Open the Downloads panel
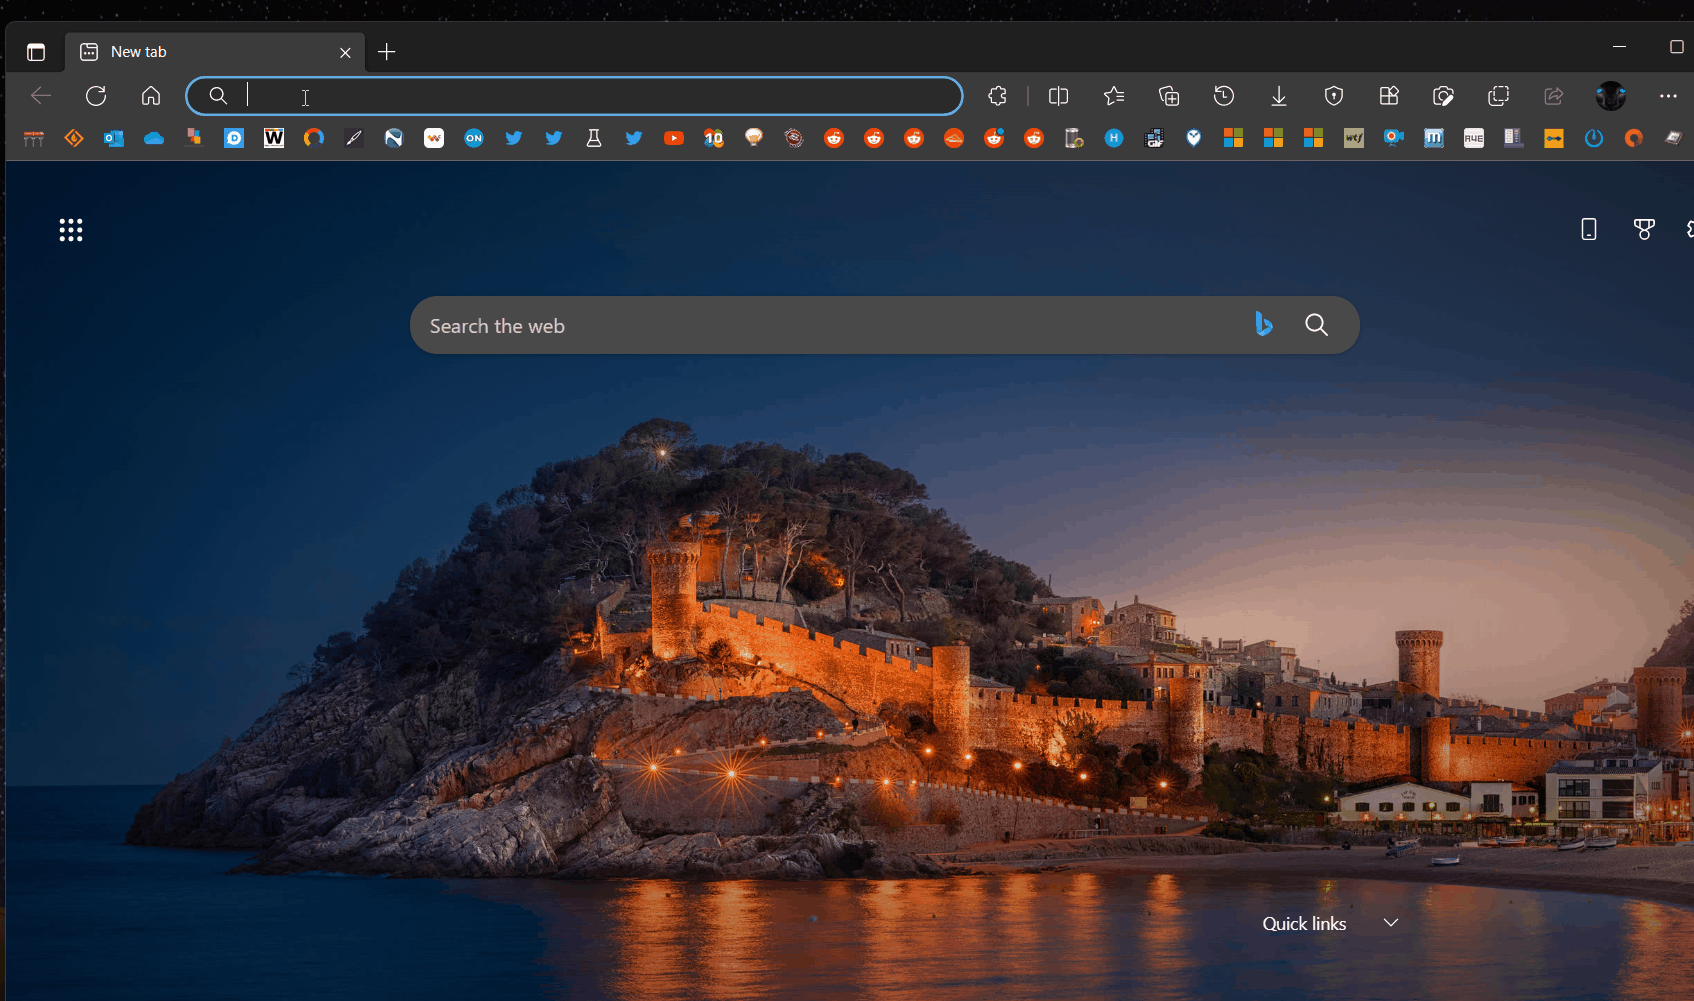The height and width of the screenshot is (1001, 1694). (1279, 96)
